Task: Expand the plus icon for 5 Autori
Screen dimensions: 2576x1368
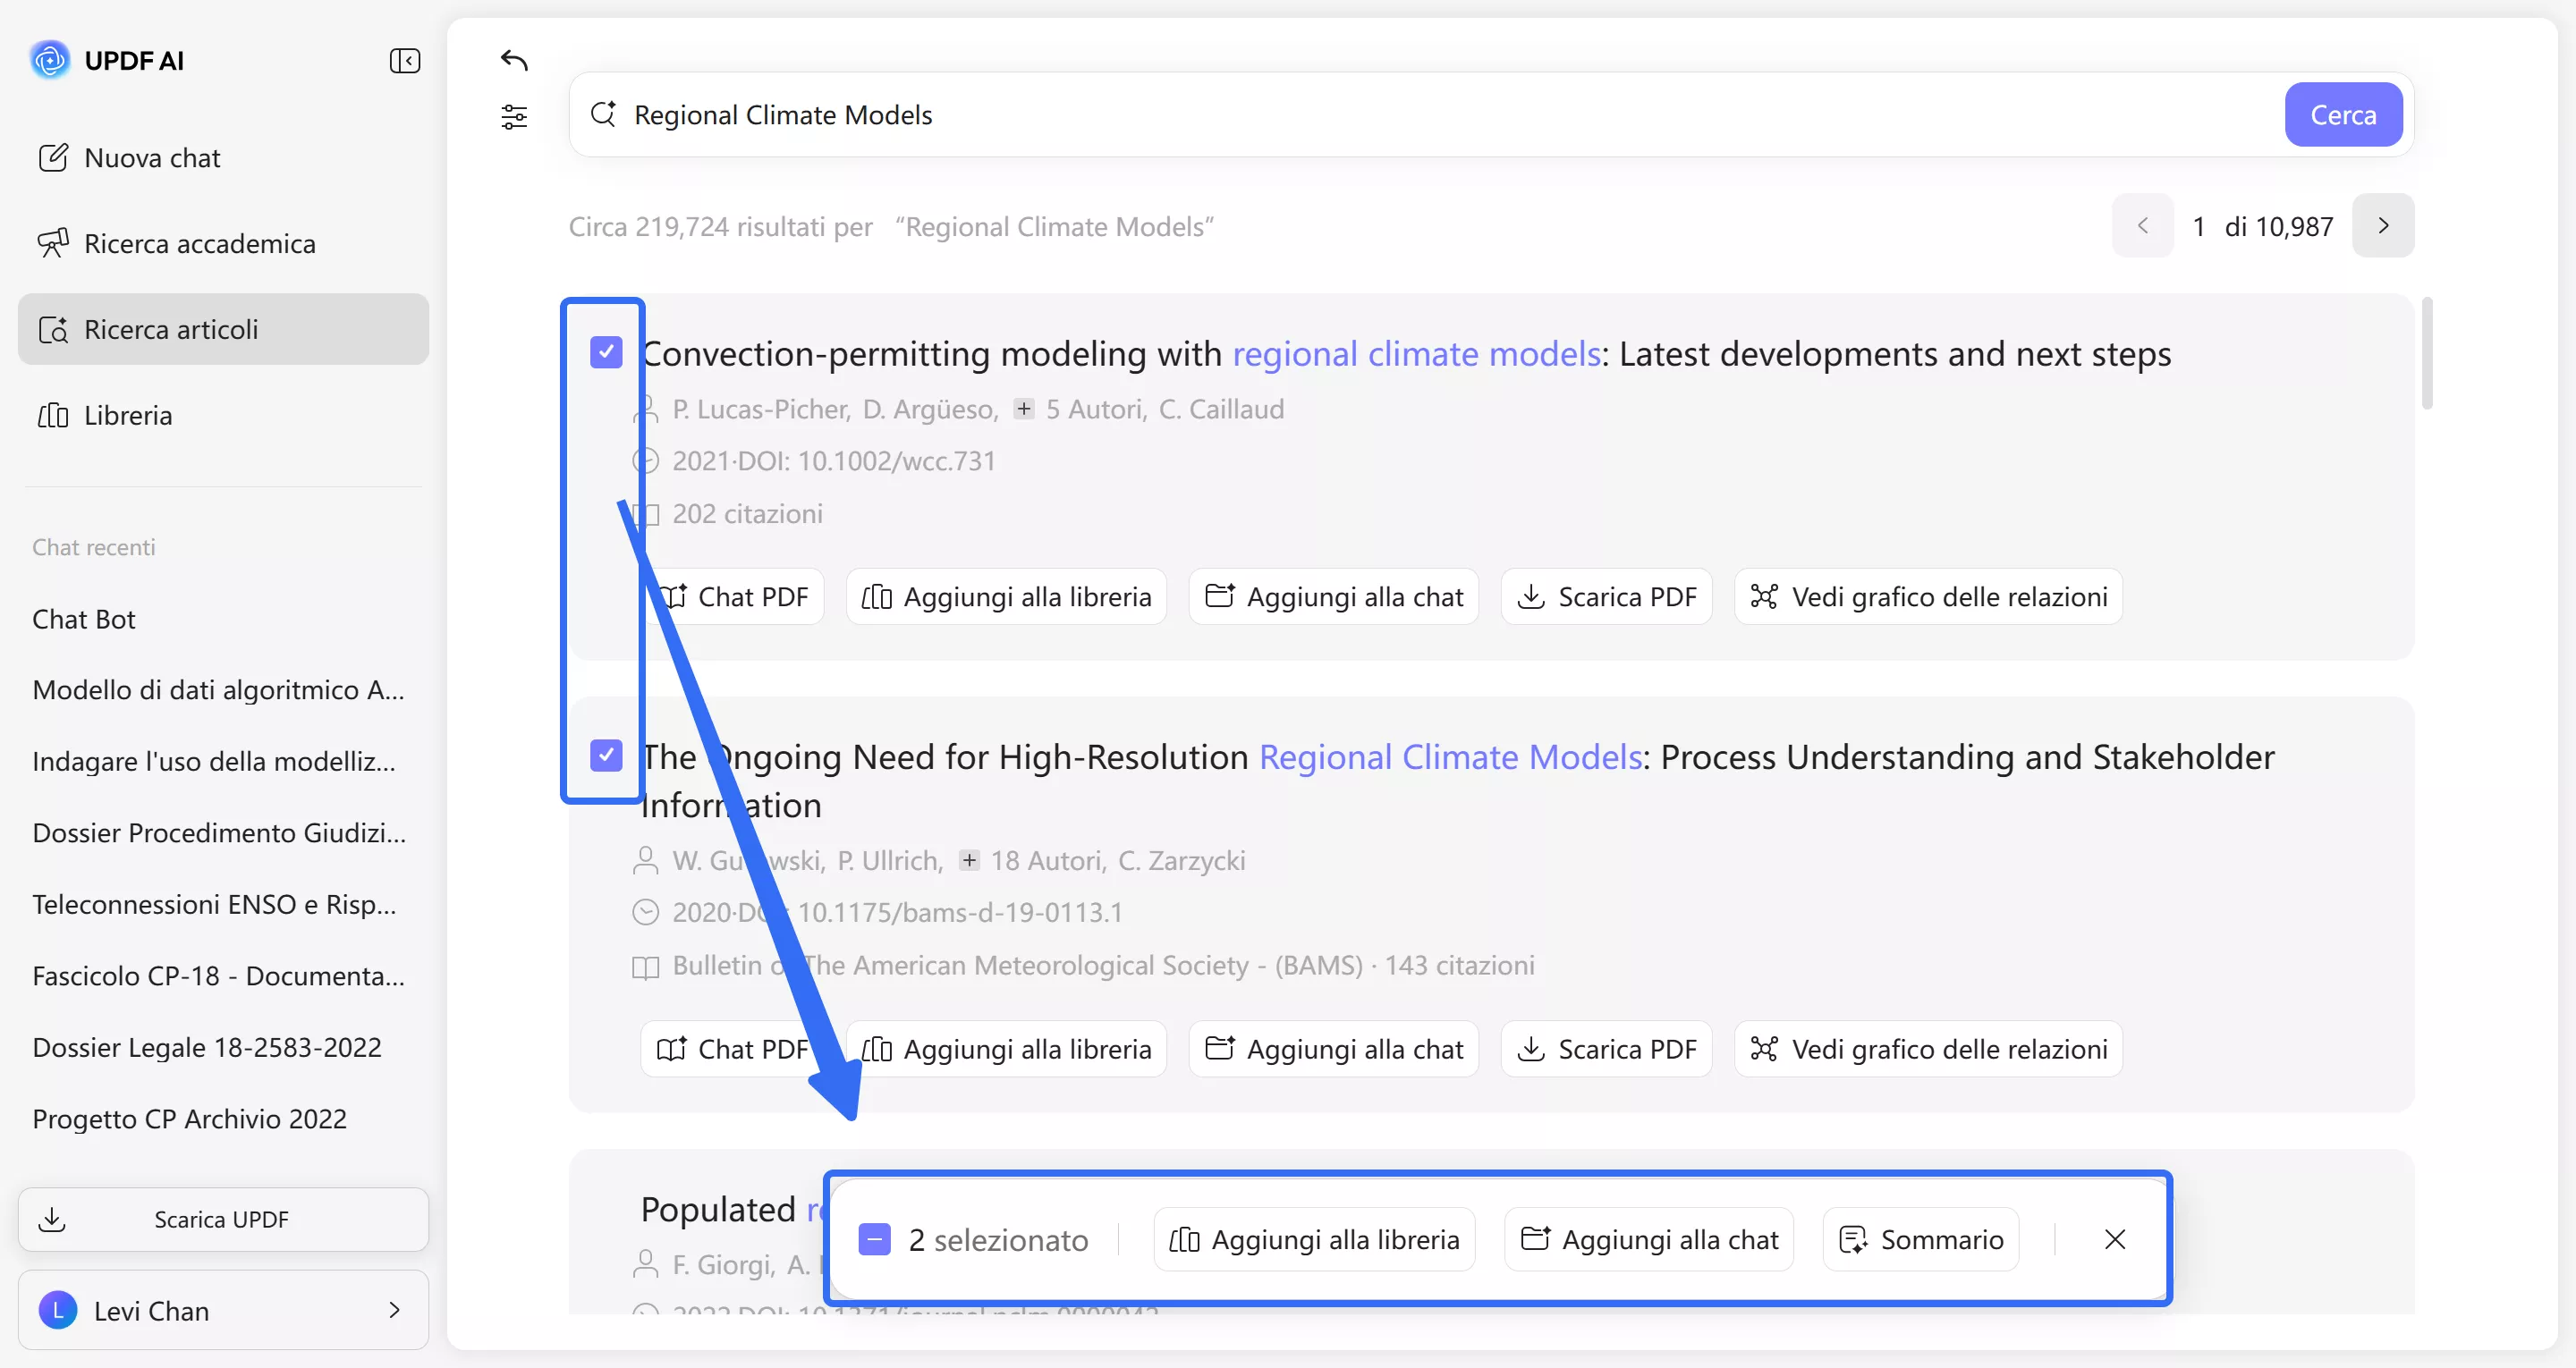Action: pos(1023,409)
